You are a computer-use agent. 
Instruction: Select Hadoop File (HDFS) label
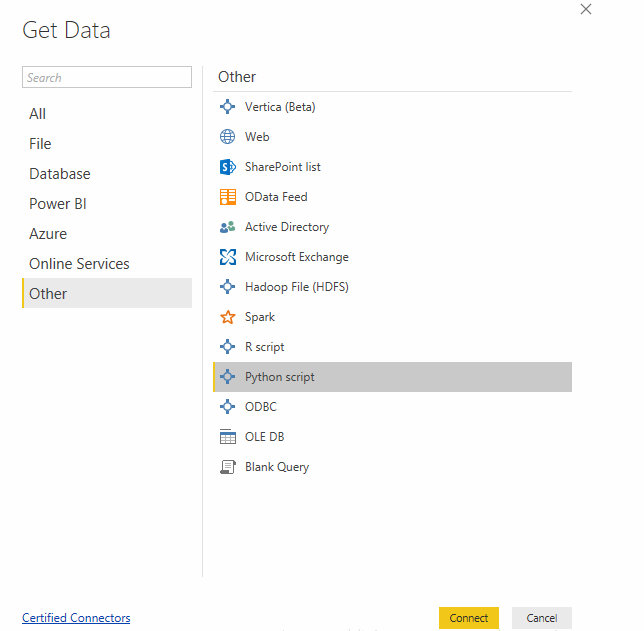pyautogui.click(x=297, y=287)
